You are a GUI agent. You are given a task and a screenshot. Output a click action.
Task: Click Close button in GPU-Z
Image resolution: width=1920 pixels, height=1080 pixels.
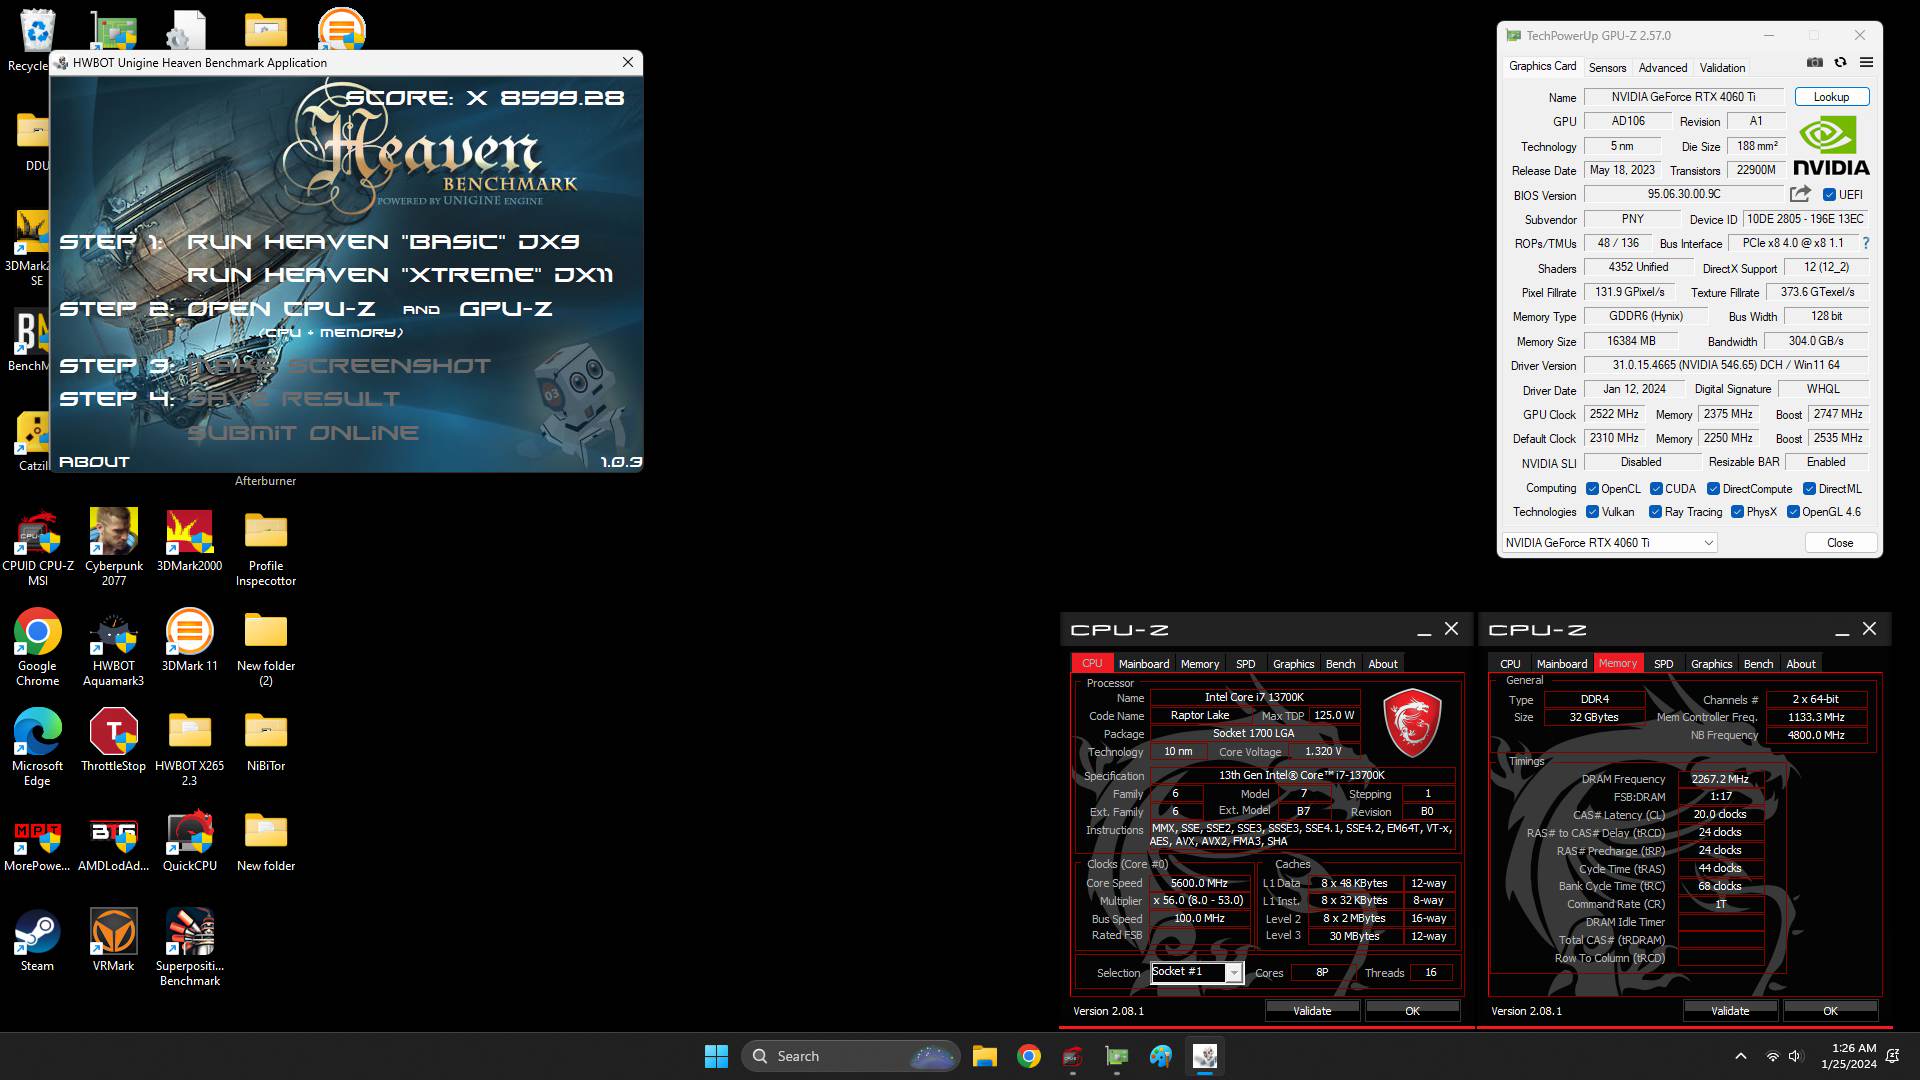pyautogui.click(x=1839, y=543)
